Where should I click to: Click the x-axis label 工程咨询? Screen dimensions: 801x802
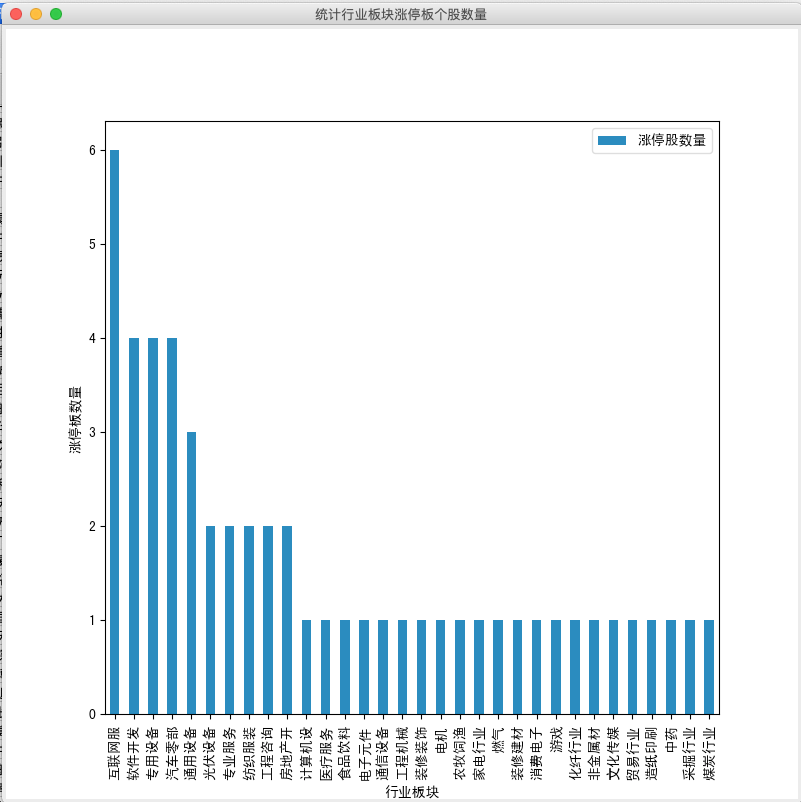point(268,753)
